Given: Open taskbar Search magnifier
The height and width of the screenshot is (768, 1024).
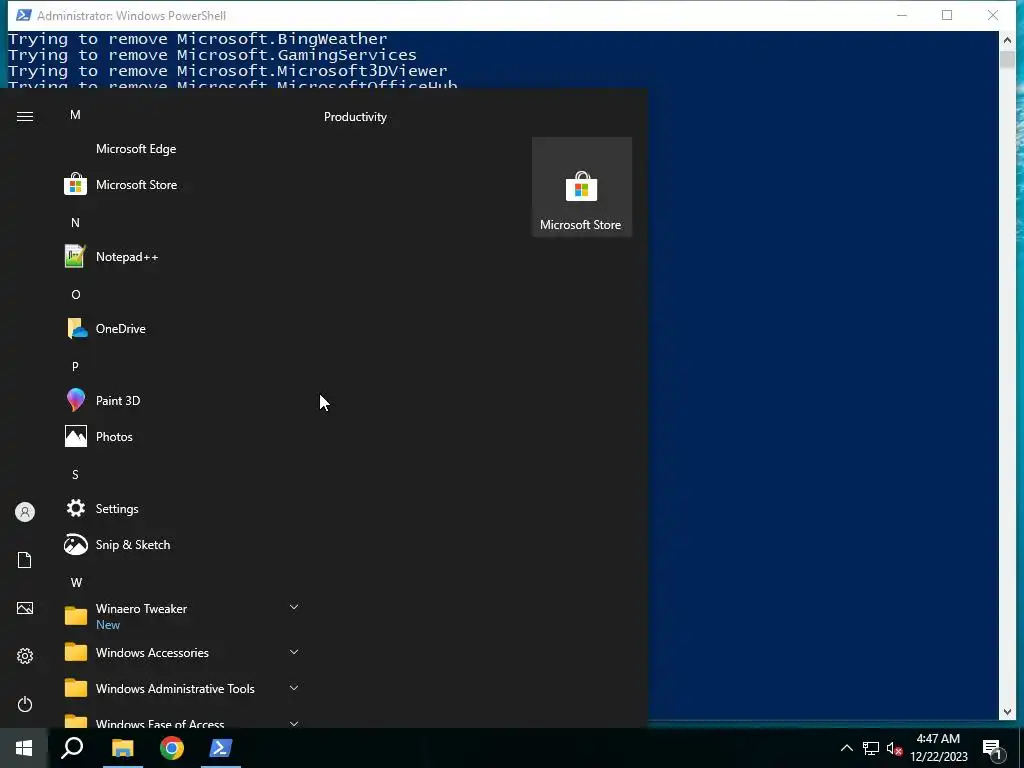Looking at the screenshot, I should [72, 748].
